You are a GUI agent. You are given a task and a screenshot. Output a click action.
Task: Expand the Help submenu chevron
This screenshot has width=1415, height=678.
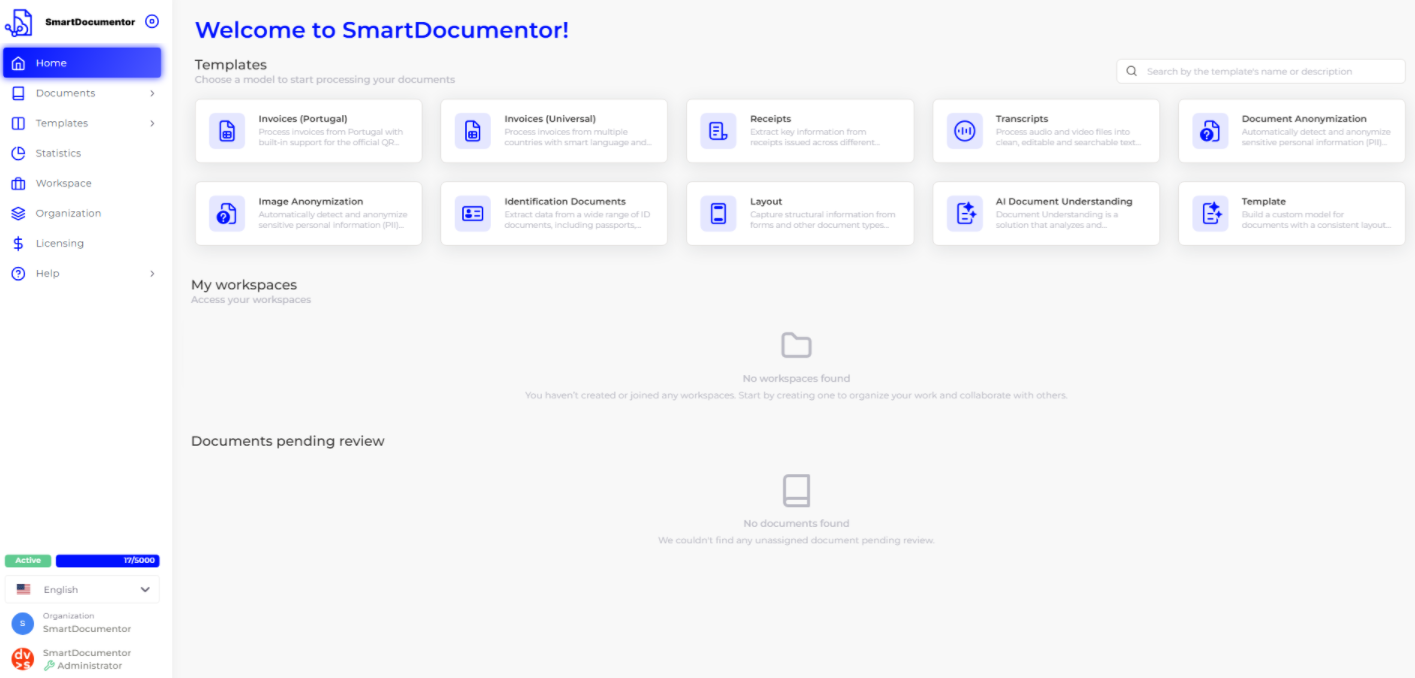(x=152, y=273)
